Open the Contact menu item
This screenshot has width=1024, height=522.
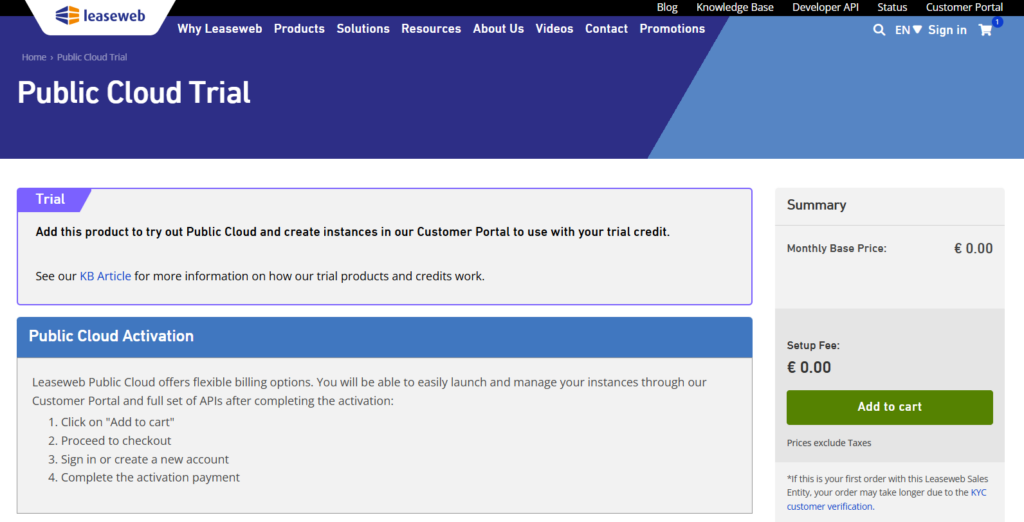coord(606,29)
